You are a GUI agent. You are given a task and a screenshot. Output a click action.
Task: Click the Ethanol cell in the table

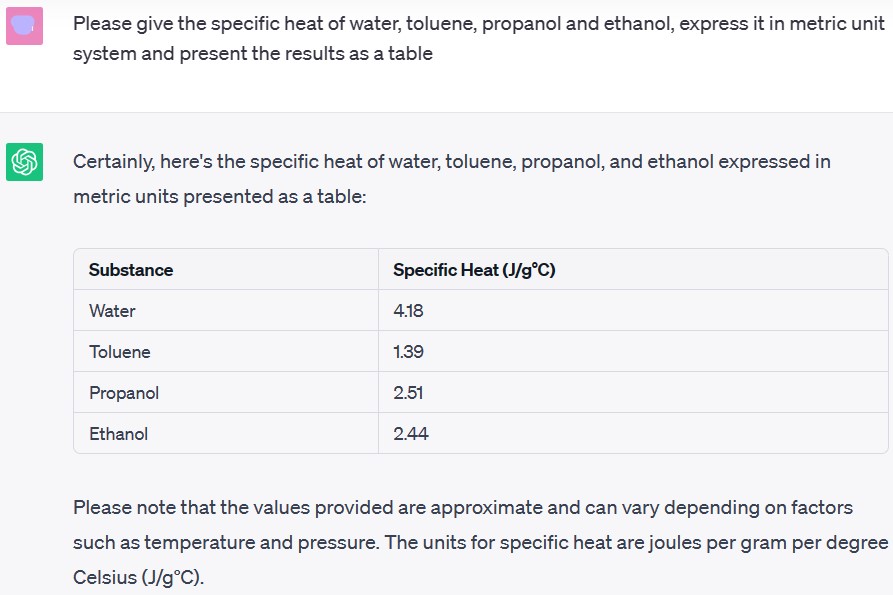coord(119,434)
